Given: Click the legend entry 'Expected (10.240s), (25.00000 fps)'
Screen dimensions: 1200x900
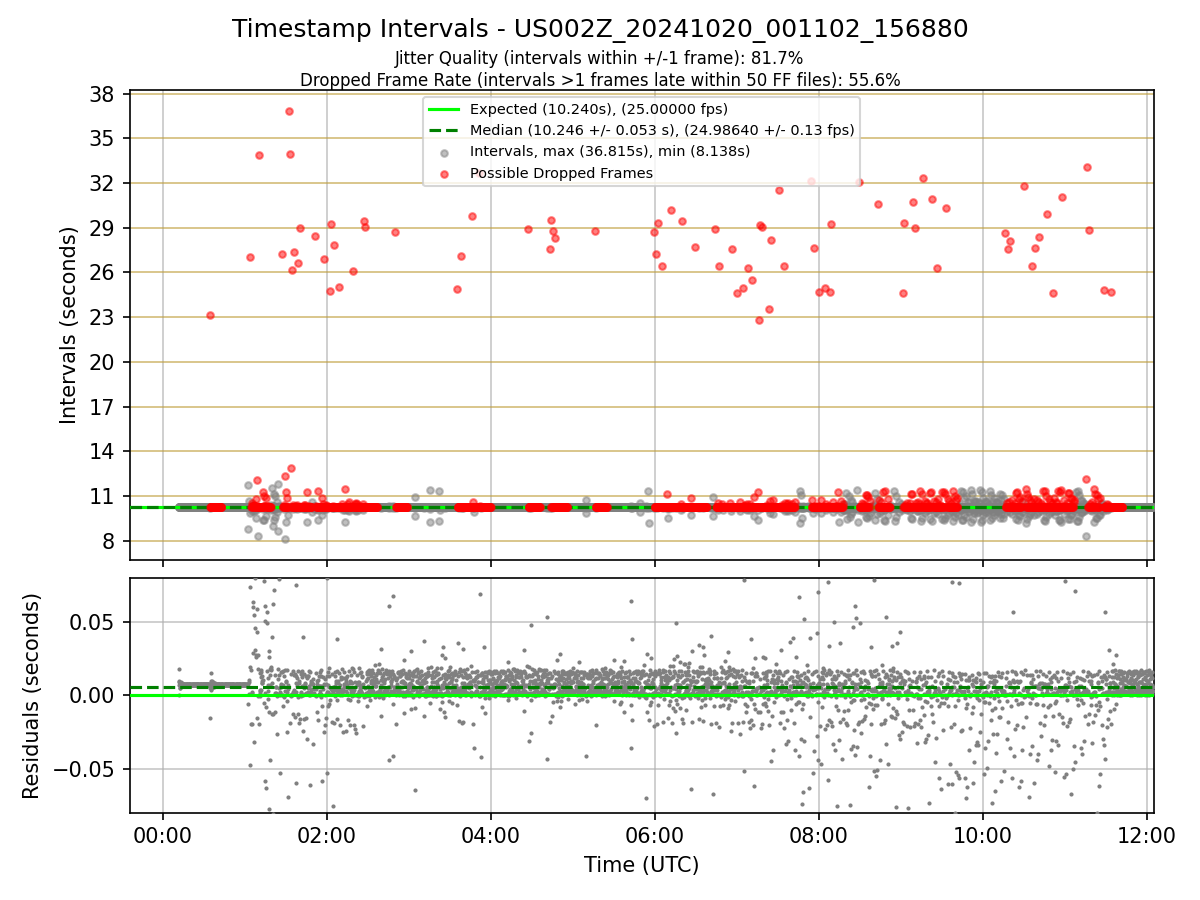Looking at the screenshot, I should click(599, 109).
